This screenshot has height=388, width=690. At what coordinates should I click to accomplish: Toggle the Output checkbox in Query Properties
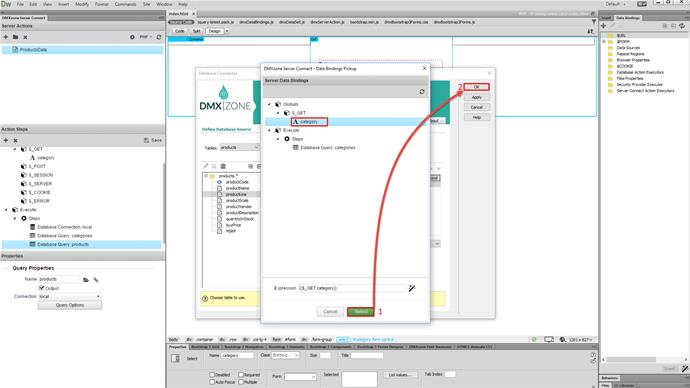(x=42, y=288)
